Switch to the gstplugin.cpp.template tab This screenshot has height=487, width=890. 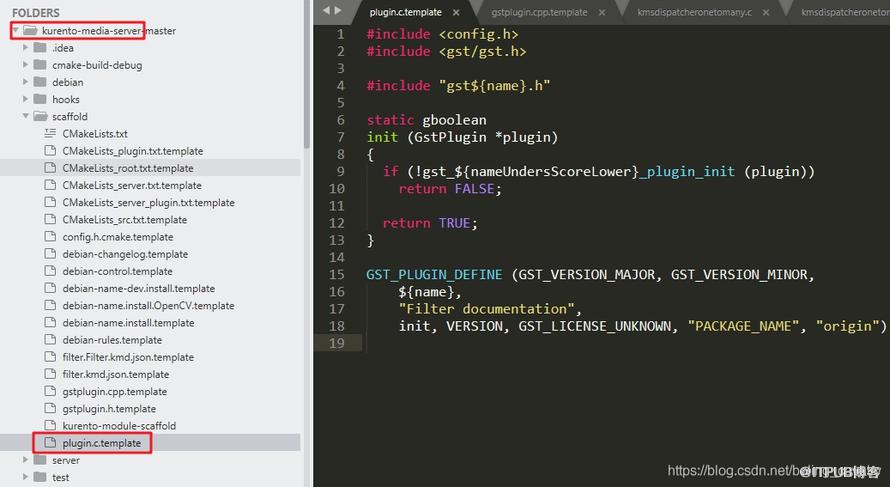coord(539,12)
